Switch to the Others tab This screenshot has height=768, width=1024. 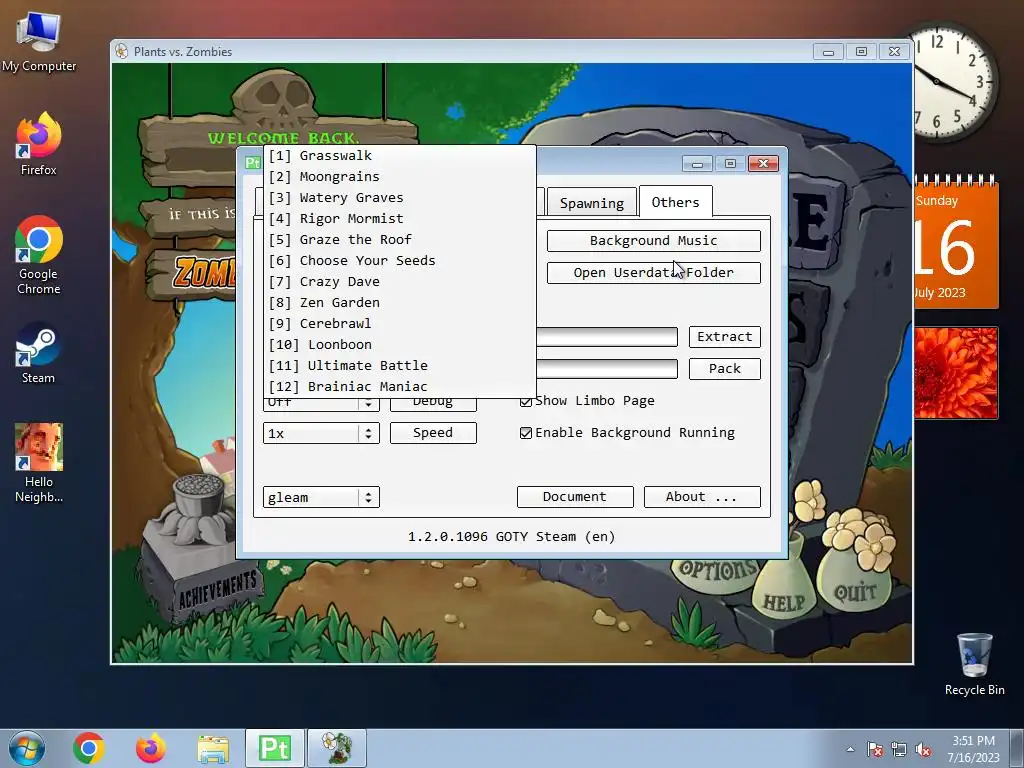pos(675,202)
